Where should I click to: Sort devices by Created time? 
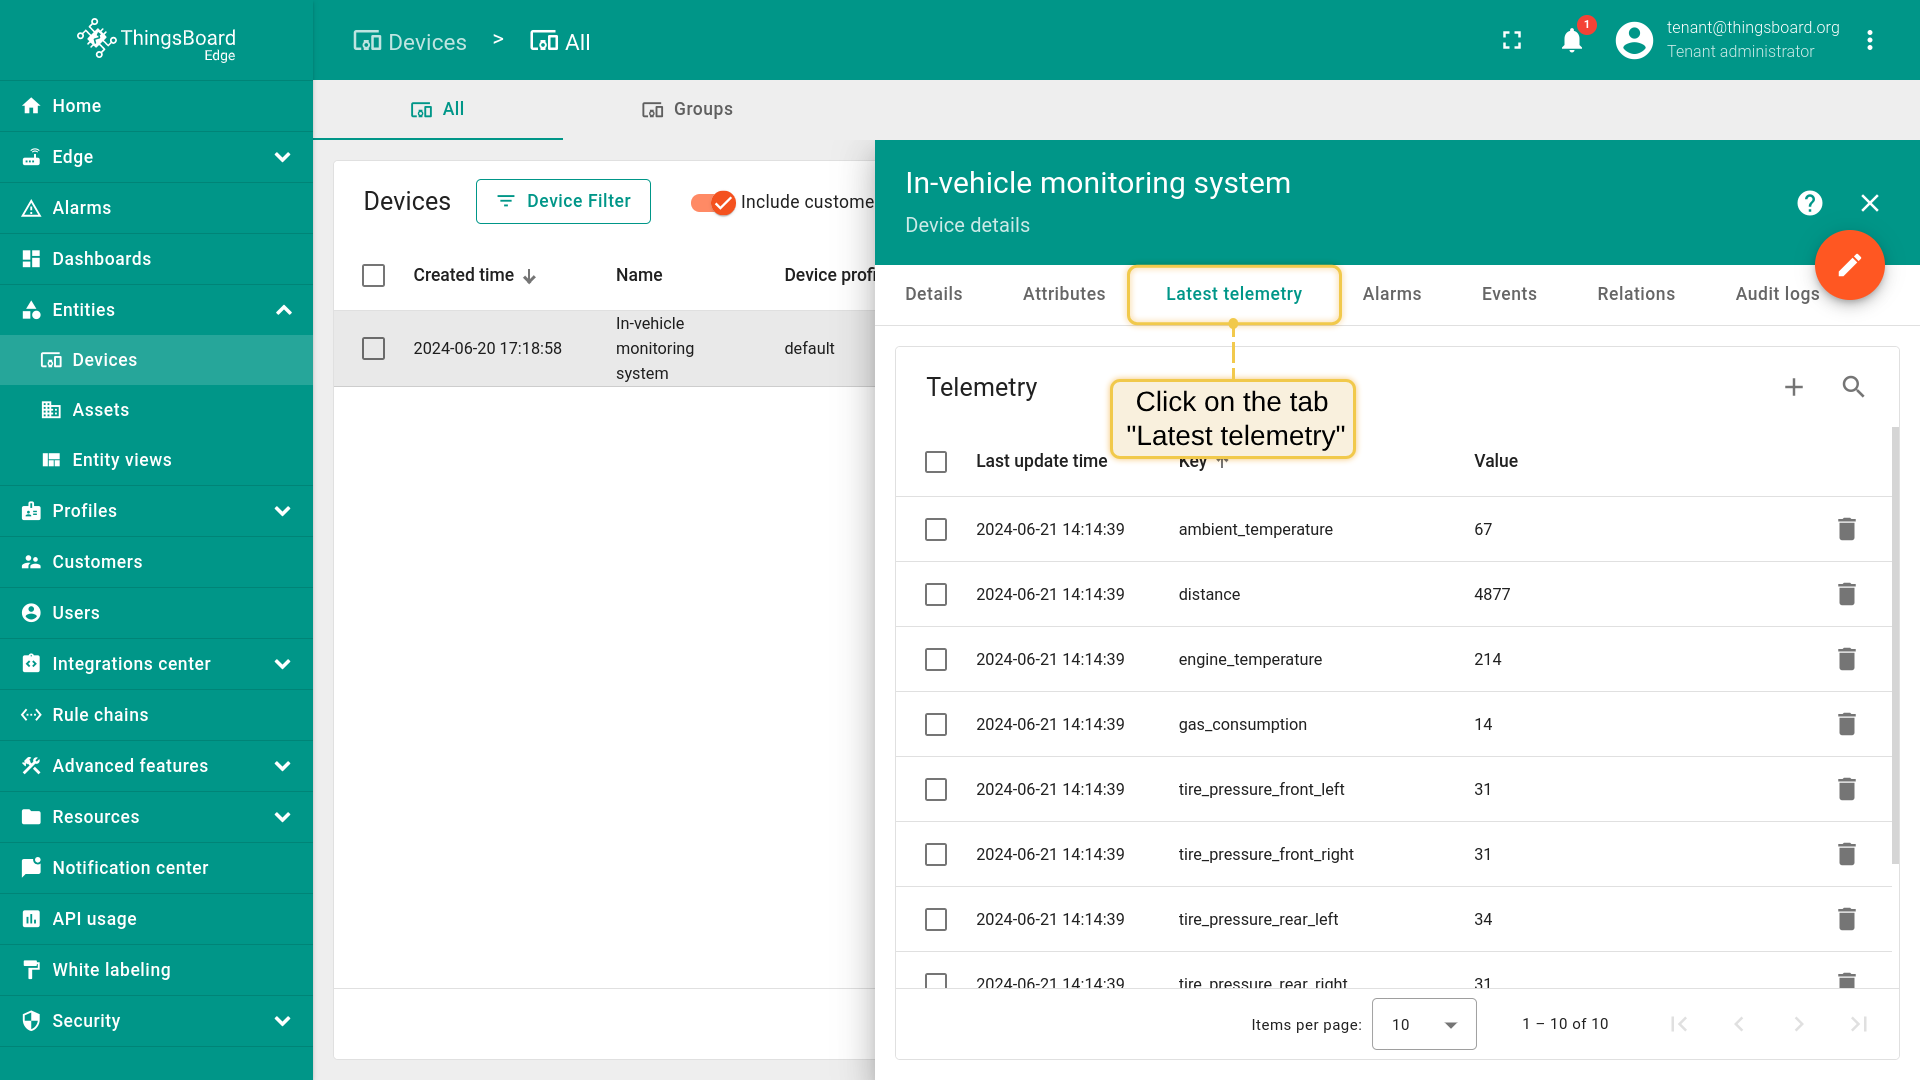[475, 275]
